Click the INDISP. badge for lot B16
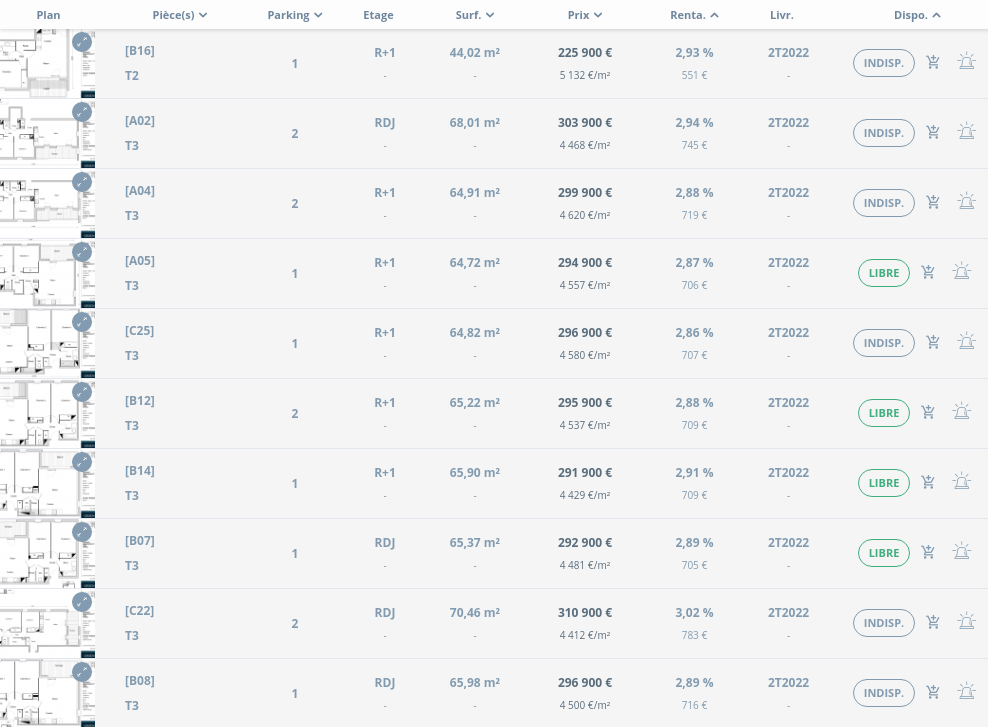Image resolution: width=988 pixels, height=727 pixels. 884,63
